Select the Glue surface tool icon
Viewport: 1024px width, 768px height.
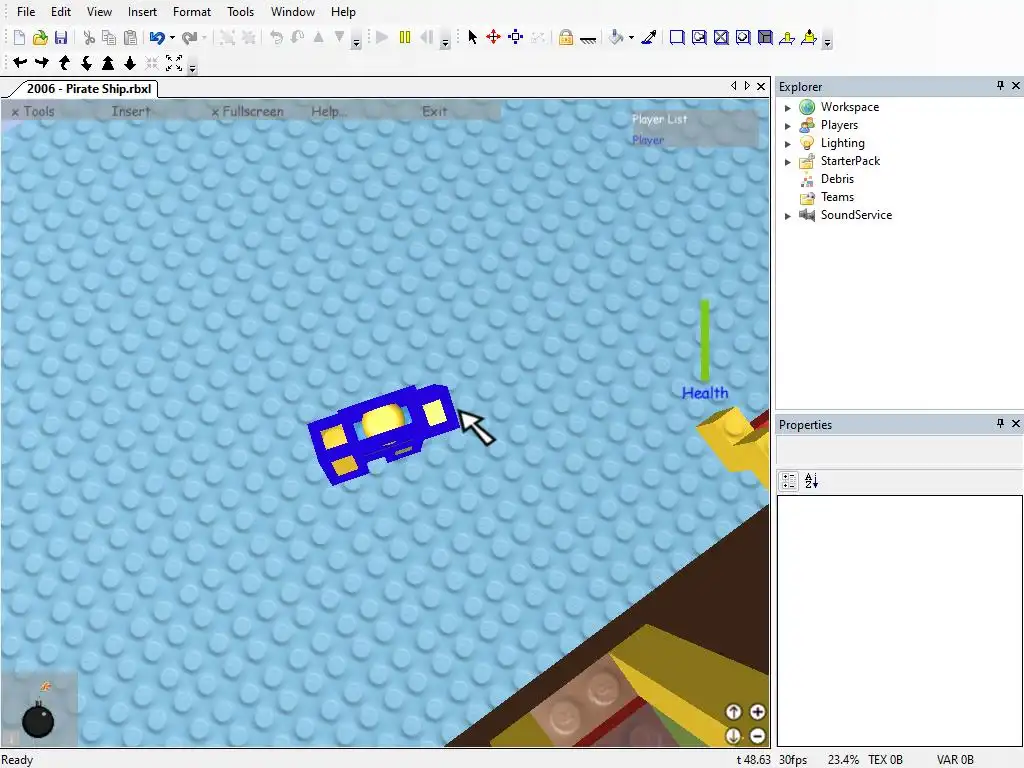pyautogui.click(x=699, y=37)
